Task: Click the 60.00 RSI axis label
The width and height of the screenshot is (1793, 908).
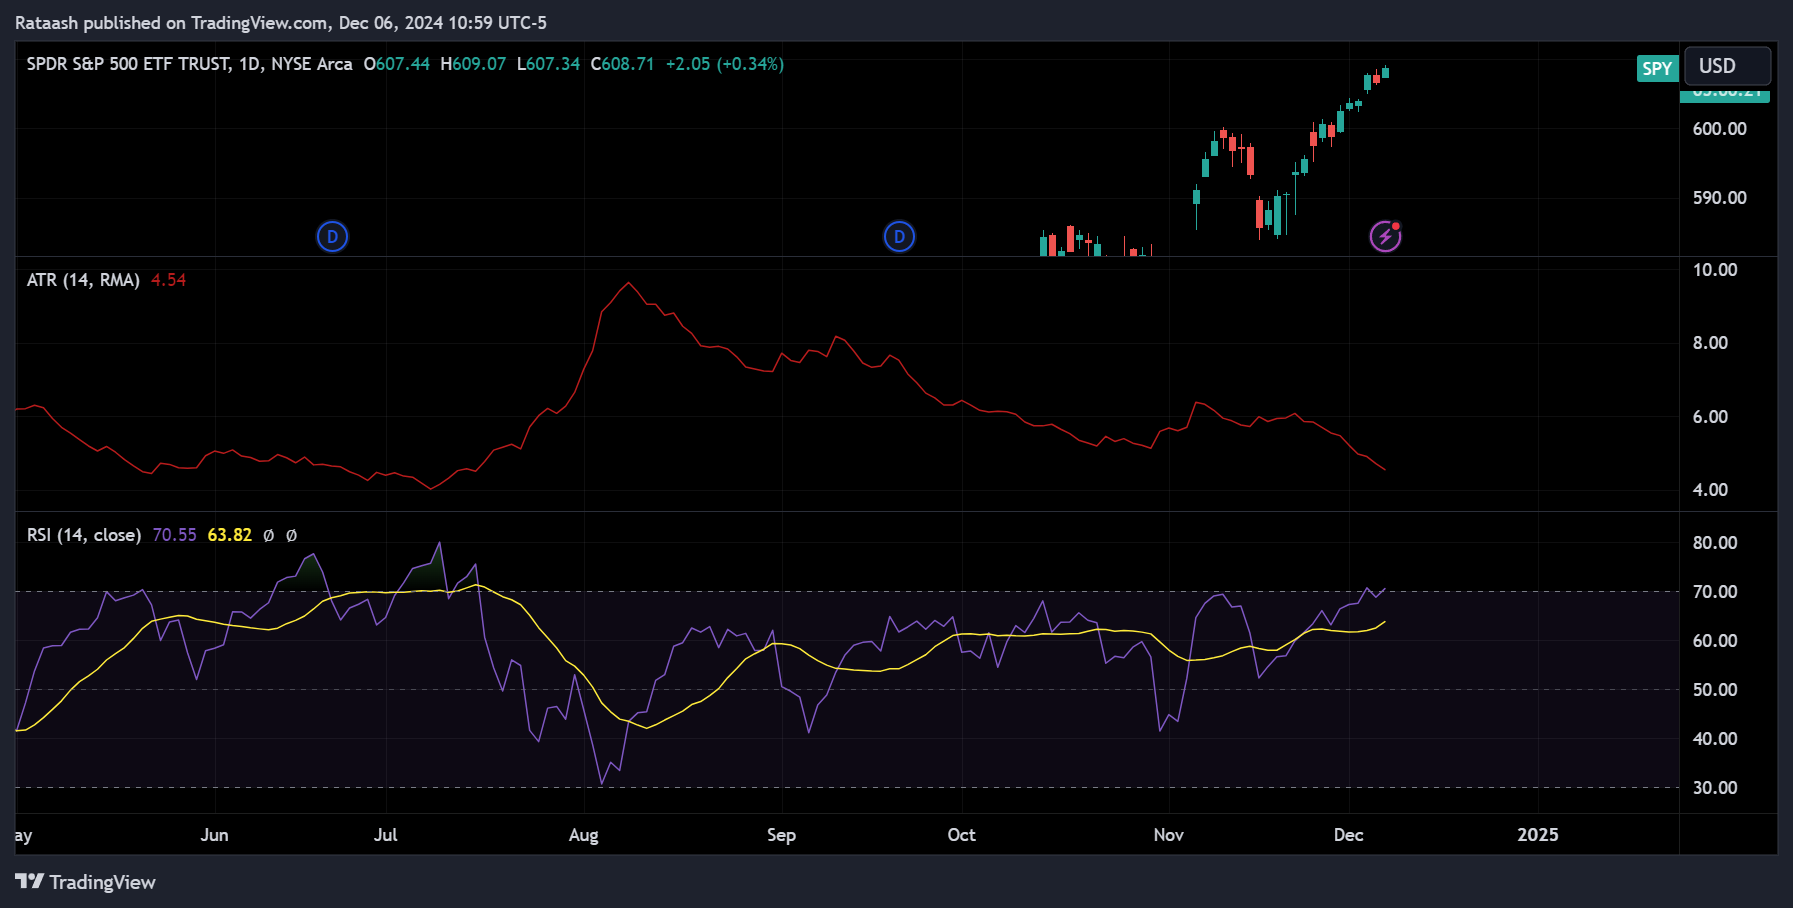Action: (x=1715, y=641)
